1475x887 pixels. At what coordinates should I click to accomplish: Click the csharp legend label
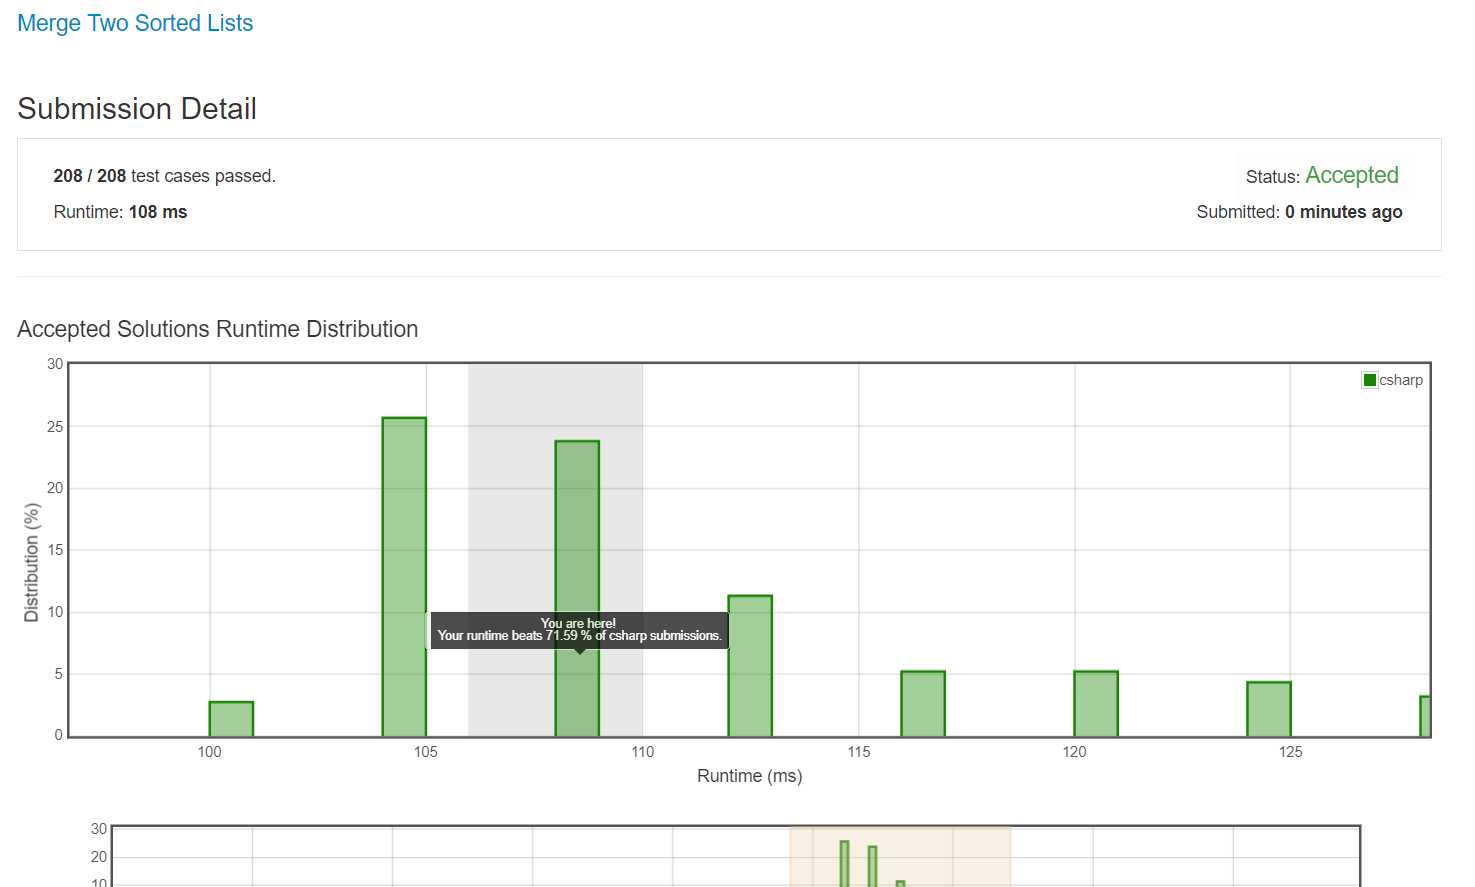click(x=1401, y=380)
